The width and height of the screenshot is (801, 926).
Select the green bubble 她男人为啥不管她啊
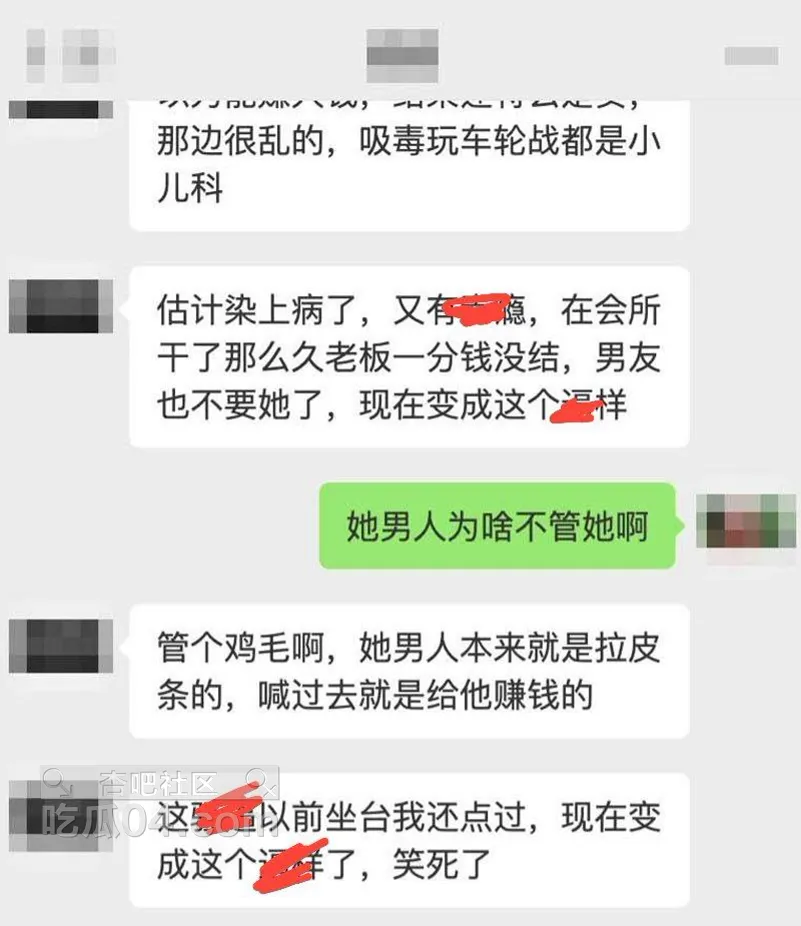point(497,526)
